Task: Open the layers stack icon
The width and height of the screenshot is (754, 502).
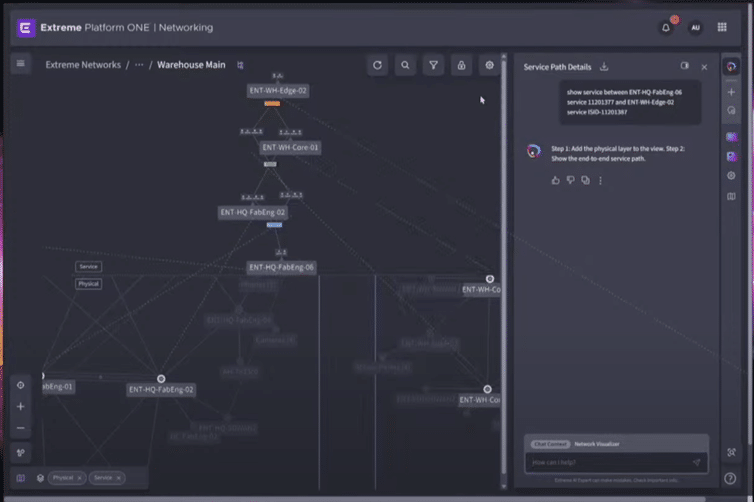Action: pyautogui.click(x=40, y=478)
